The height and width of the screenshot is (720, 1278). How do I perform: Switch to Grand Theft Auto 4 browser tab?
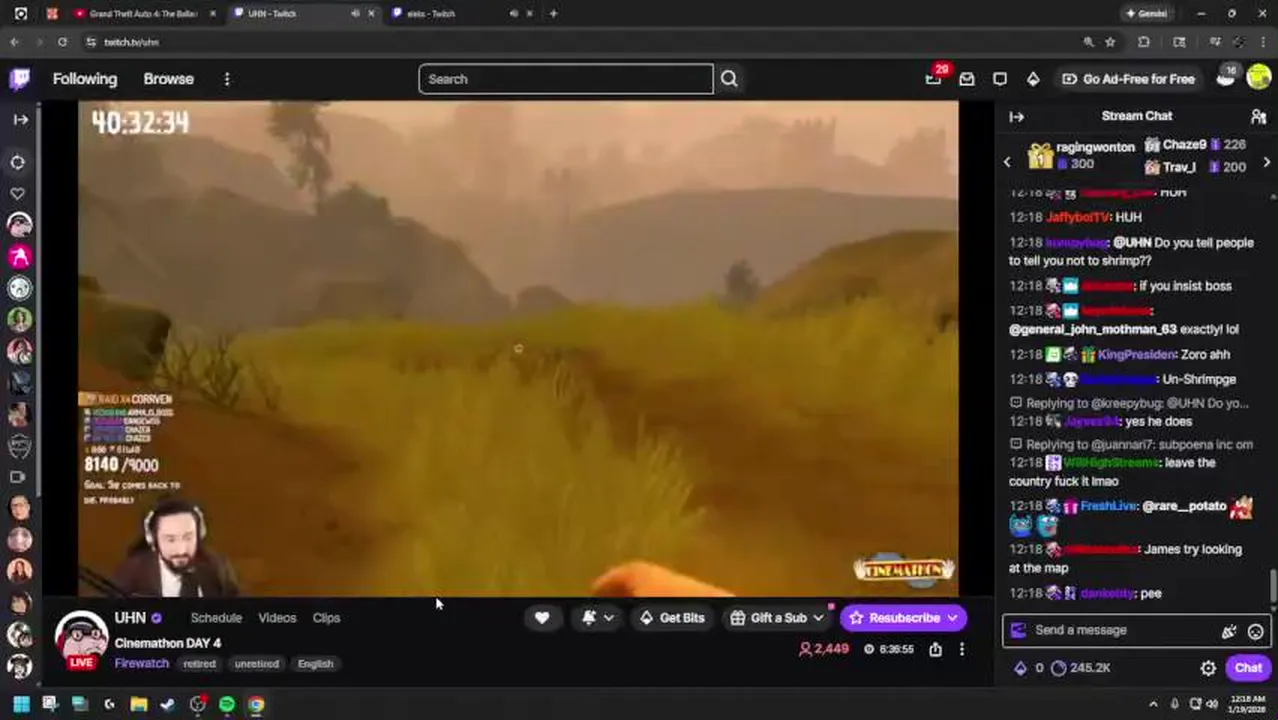tap(143, 14)
